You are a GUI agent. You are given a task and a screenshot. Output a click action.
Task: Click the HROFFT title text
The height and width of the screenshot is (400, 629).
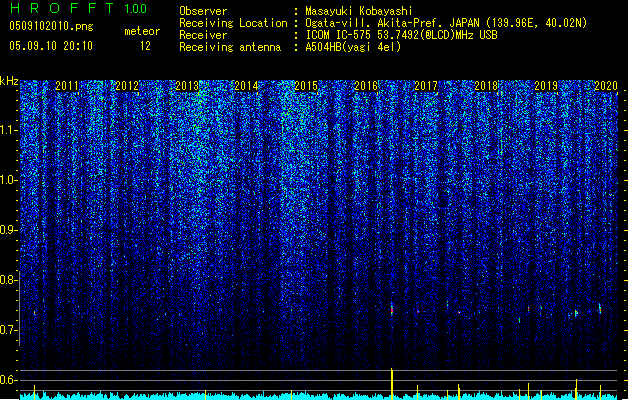click(63, 8)
